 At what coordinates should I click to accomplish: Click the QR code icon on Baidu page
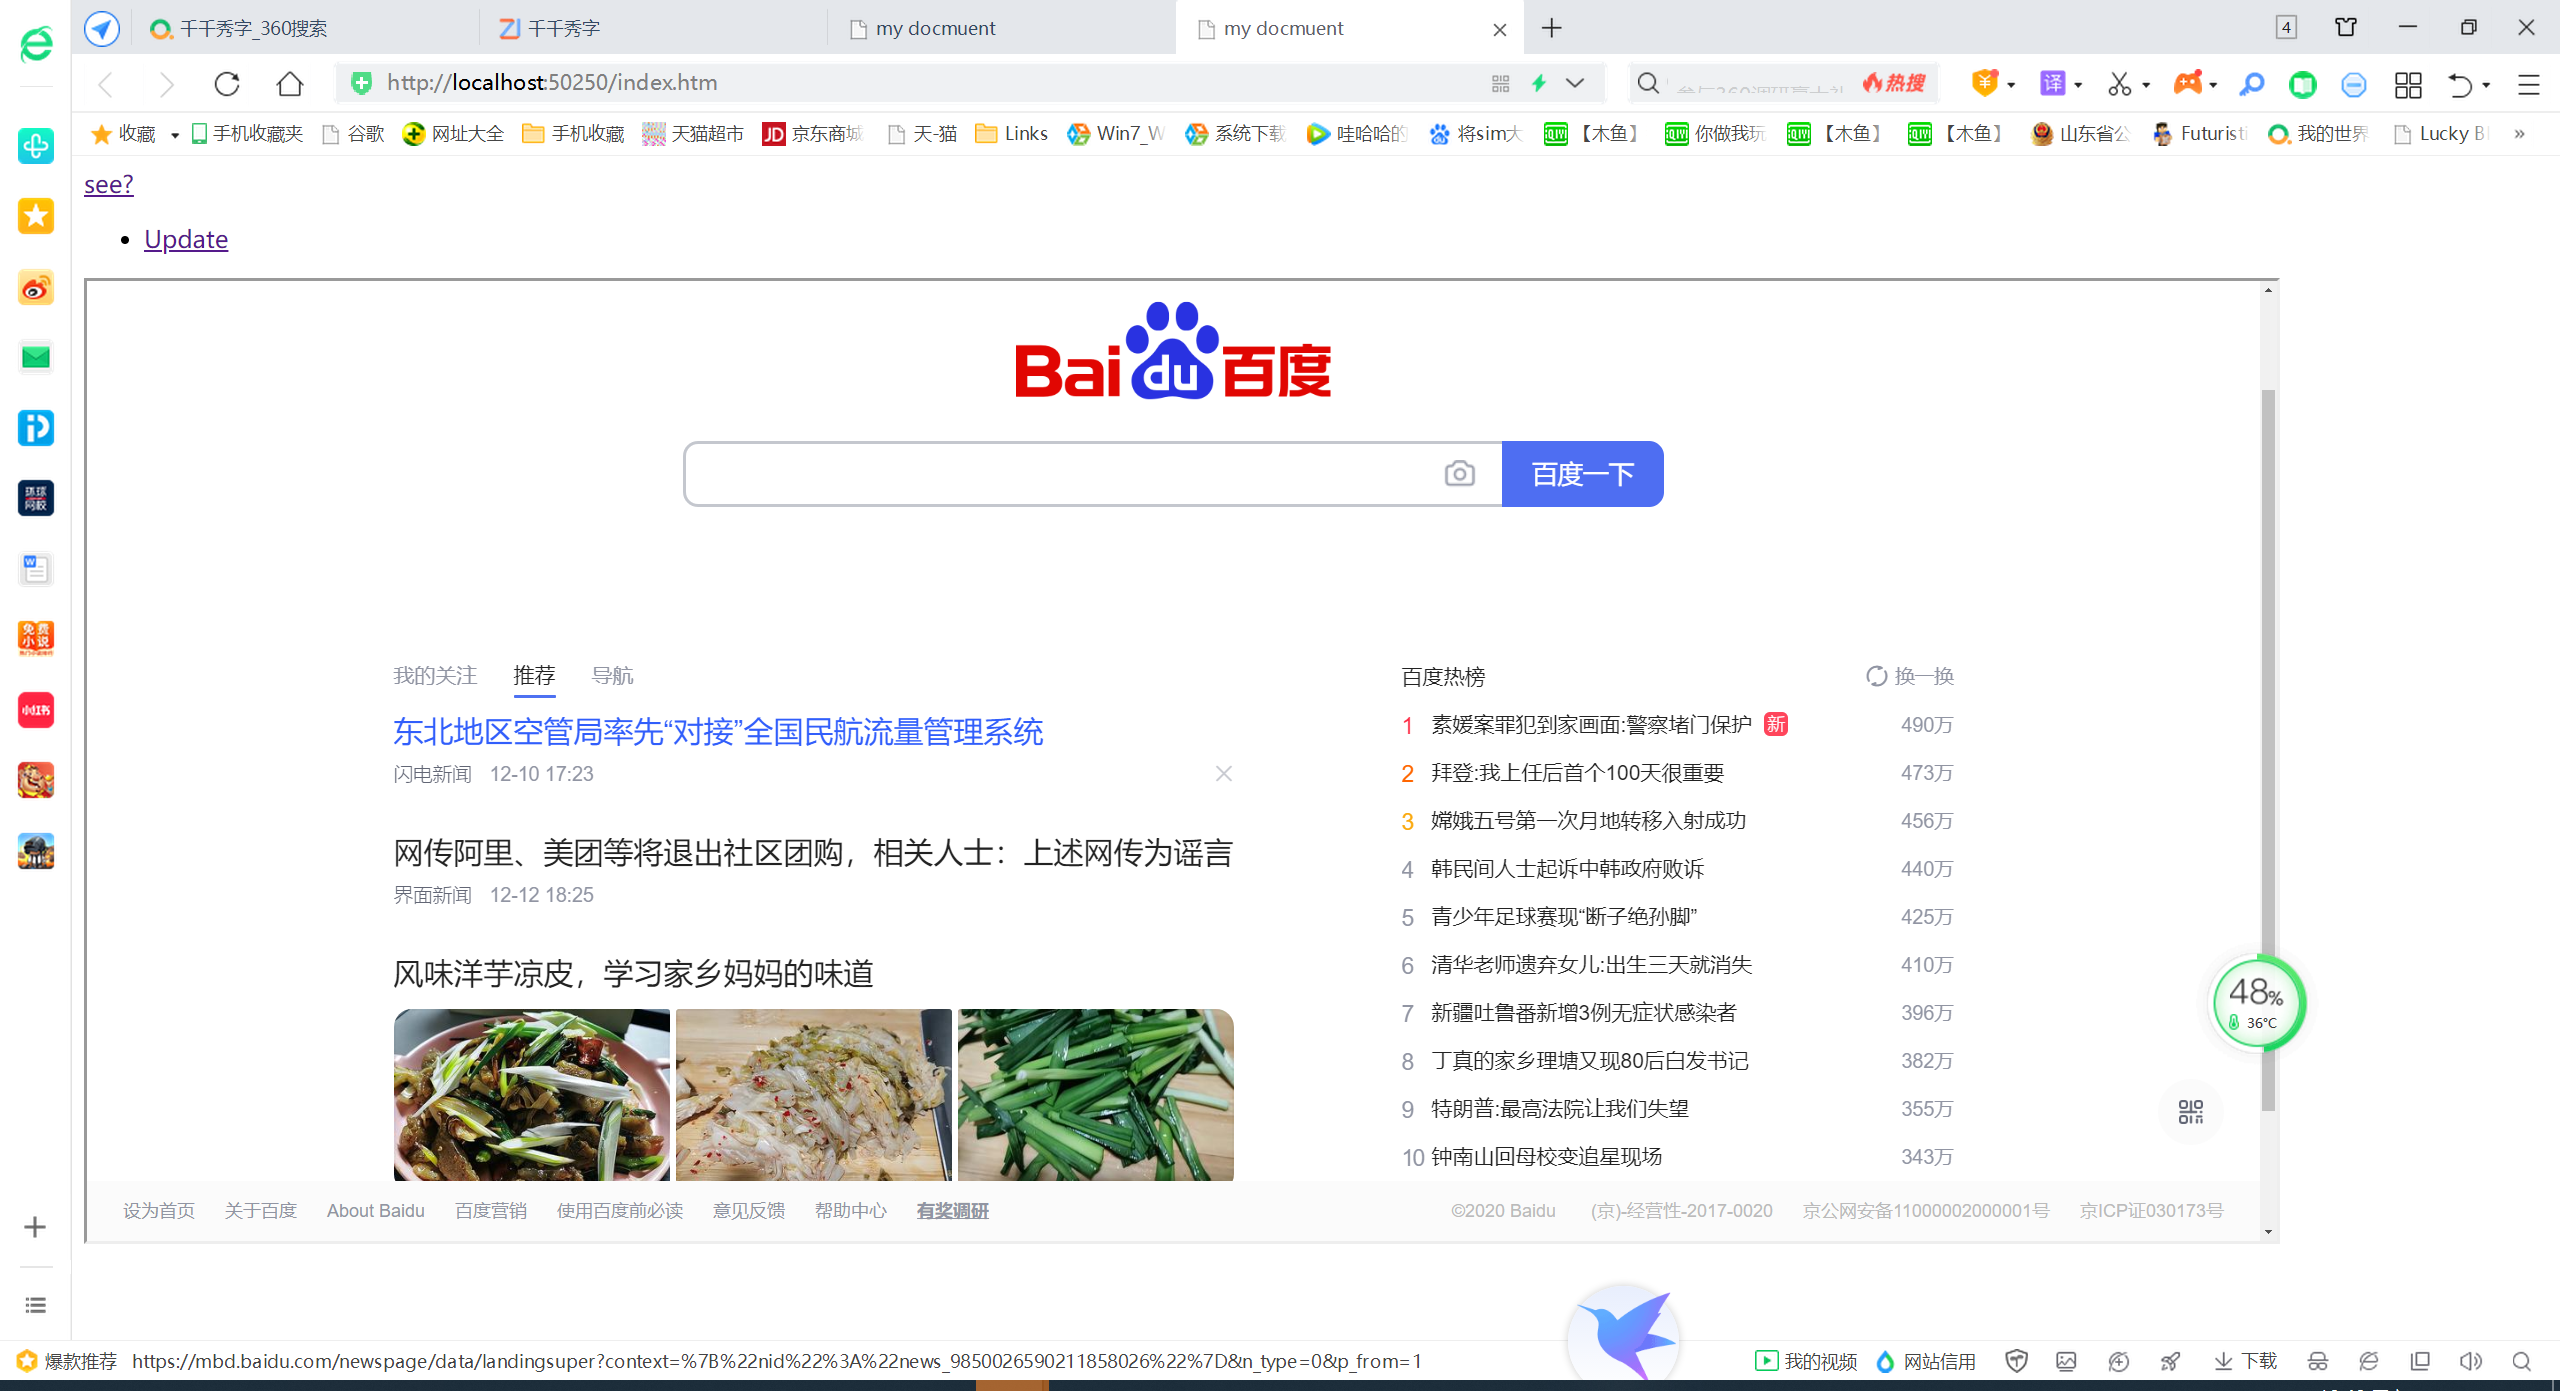[x=2191, y=1112]
